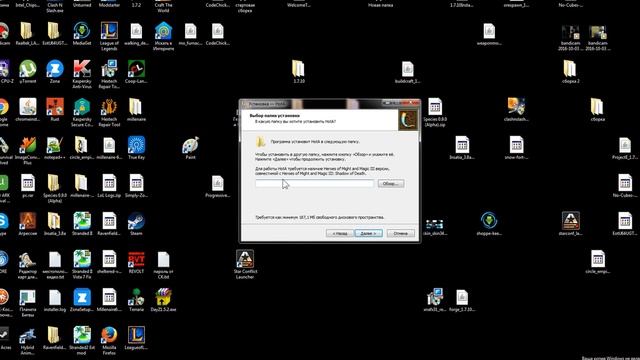Select the chromeinst Java installer icon

[x=28, y=110]
